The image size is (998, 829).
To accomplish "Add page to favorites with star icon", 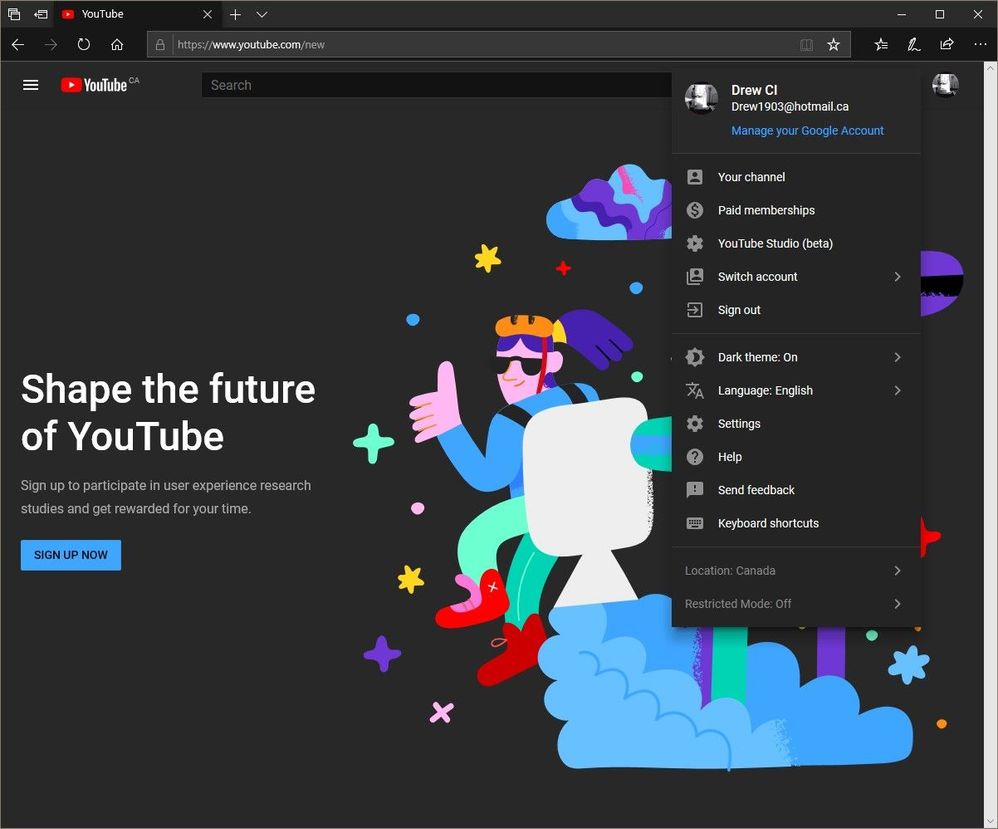I will tap(833, 45).
